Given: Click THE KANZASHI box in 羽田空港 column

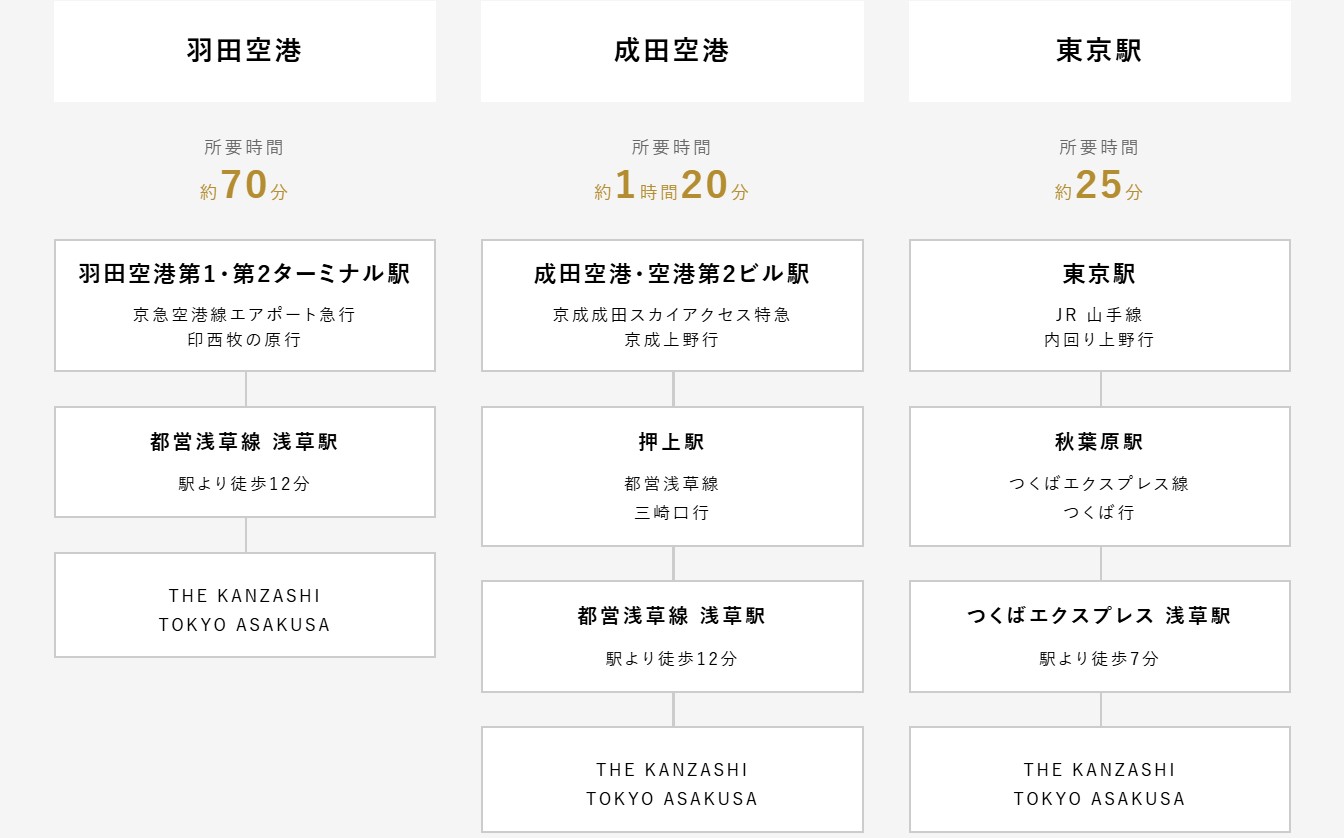Looking at the screenshot, I should tap(244, 605).
